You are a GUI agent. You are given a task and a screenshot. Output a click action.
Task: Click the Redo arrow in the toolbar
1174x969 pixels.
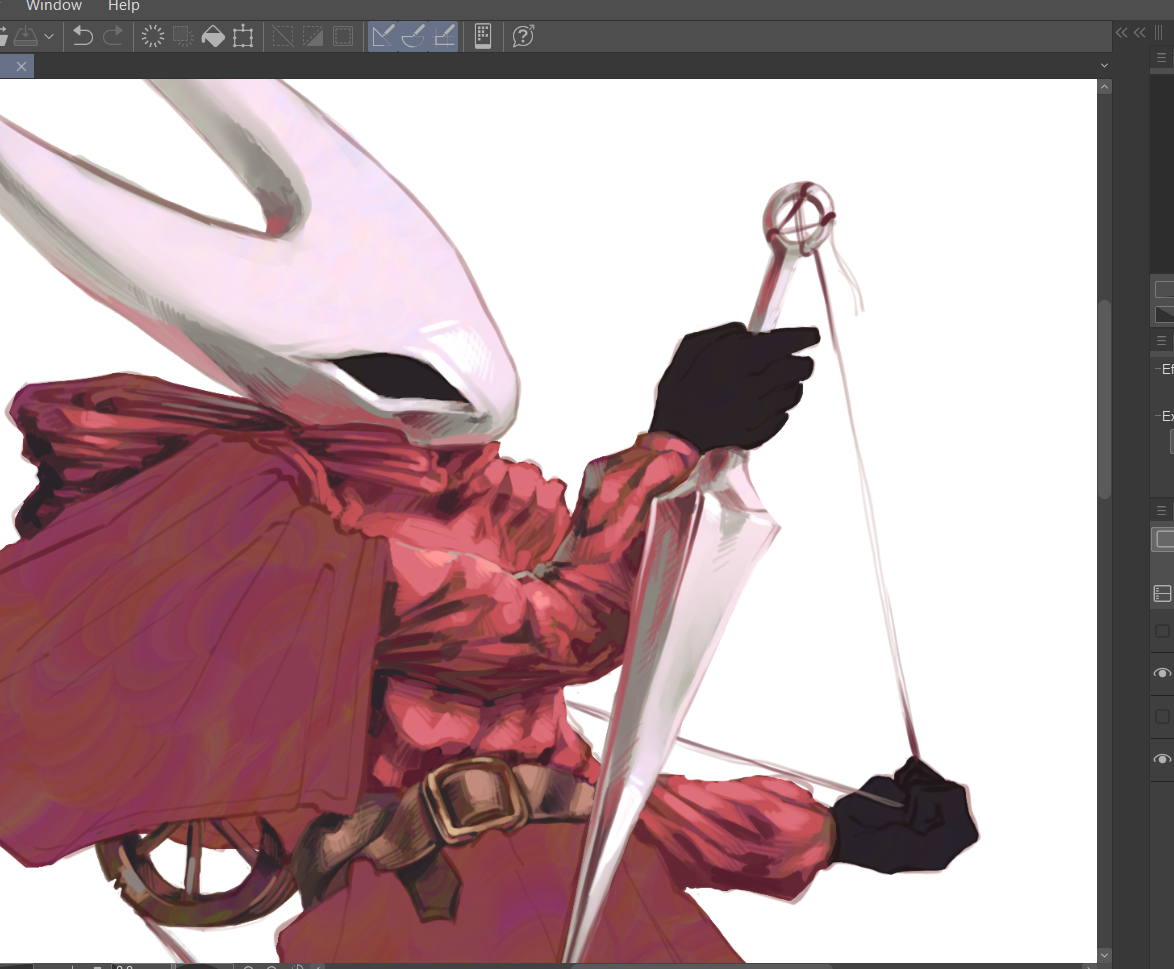[x=113, y=37]
